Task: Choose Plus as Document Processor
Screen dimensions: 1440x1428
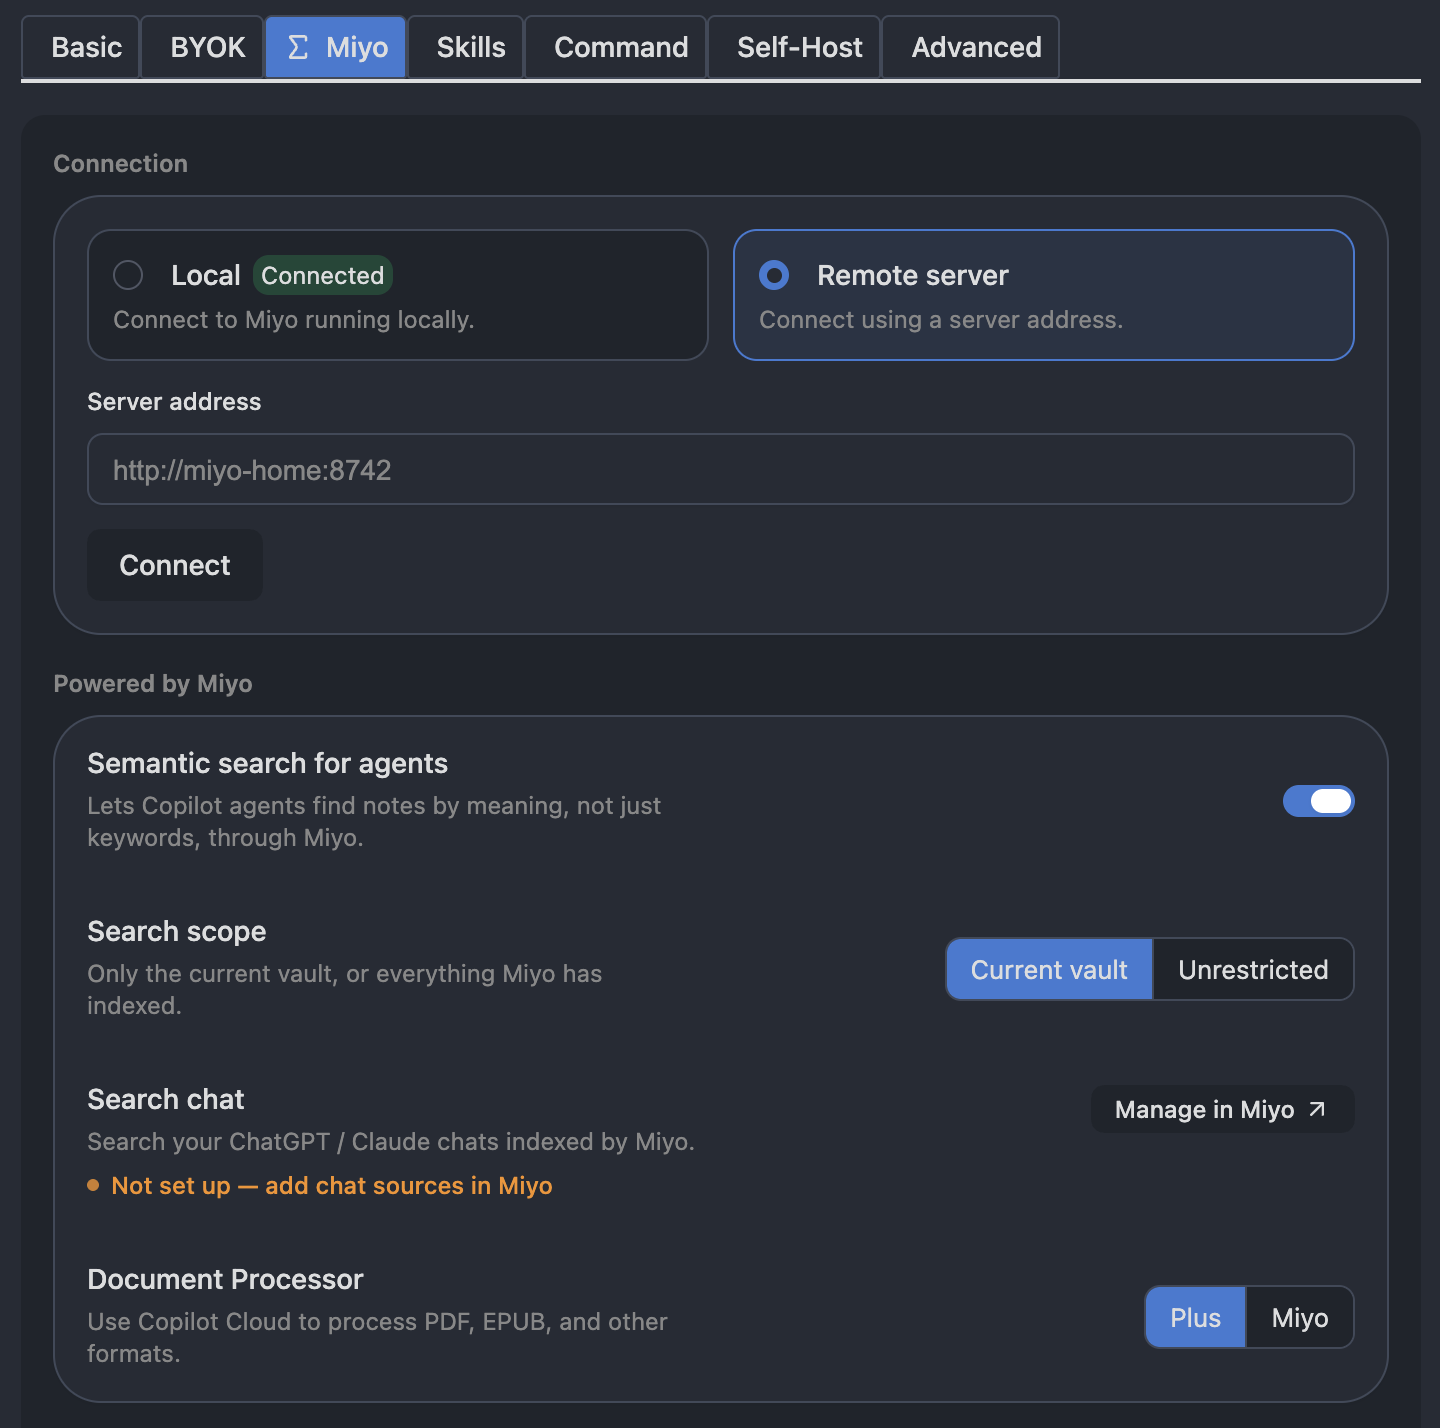Action: (1195, 1317)
